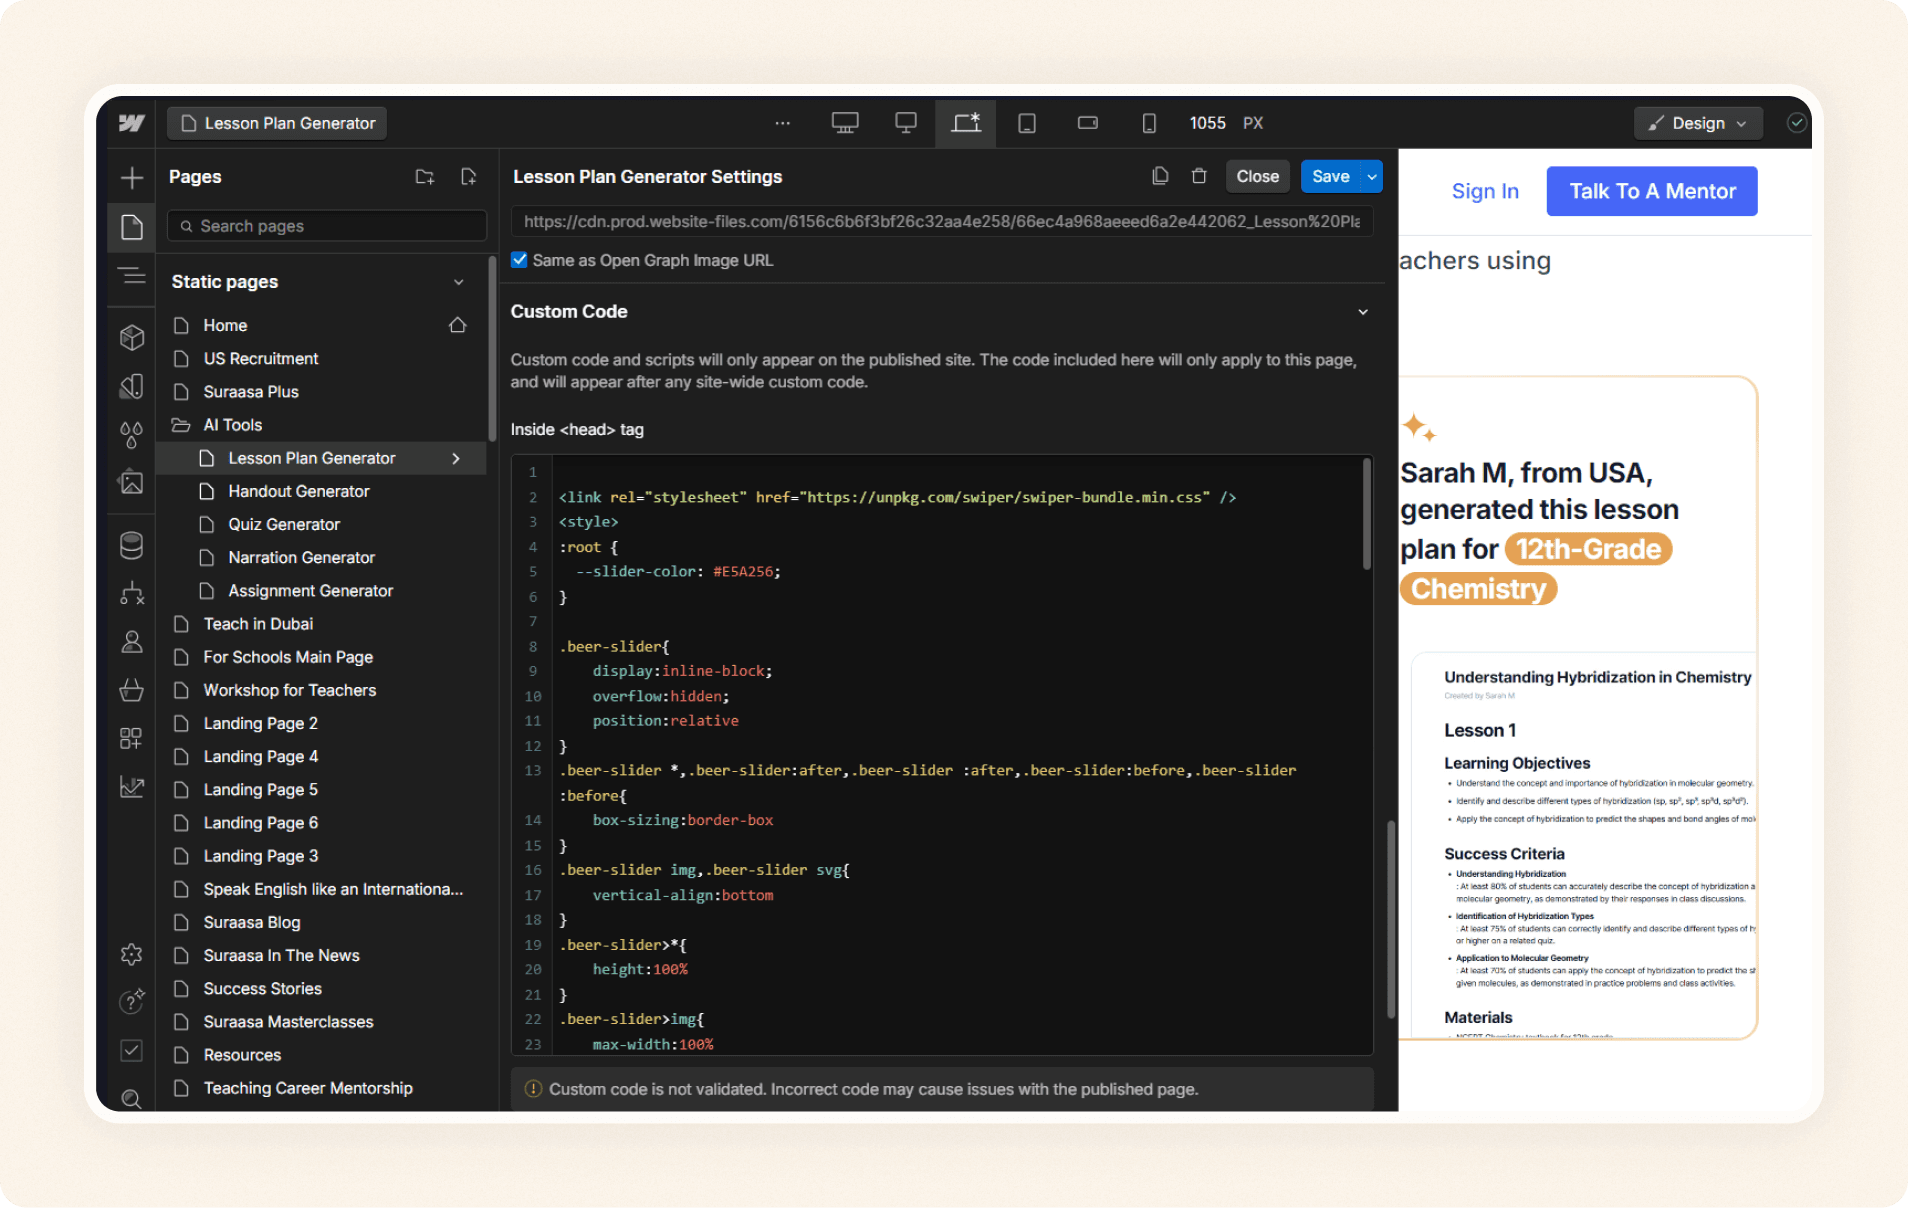Collapse the Static pages section
The width and height of the screenshot is (1908, 1208).
(x=459, y=282)
